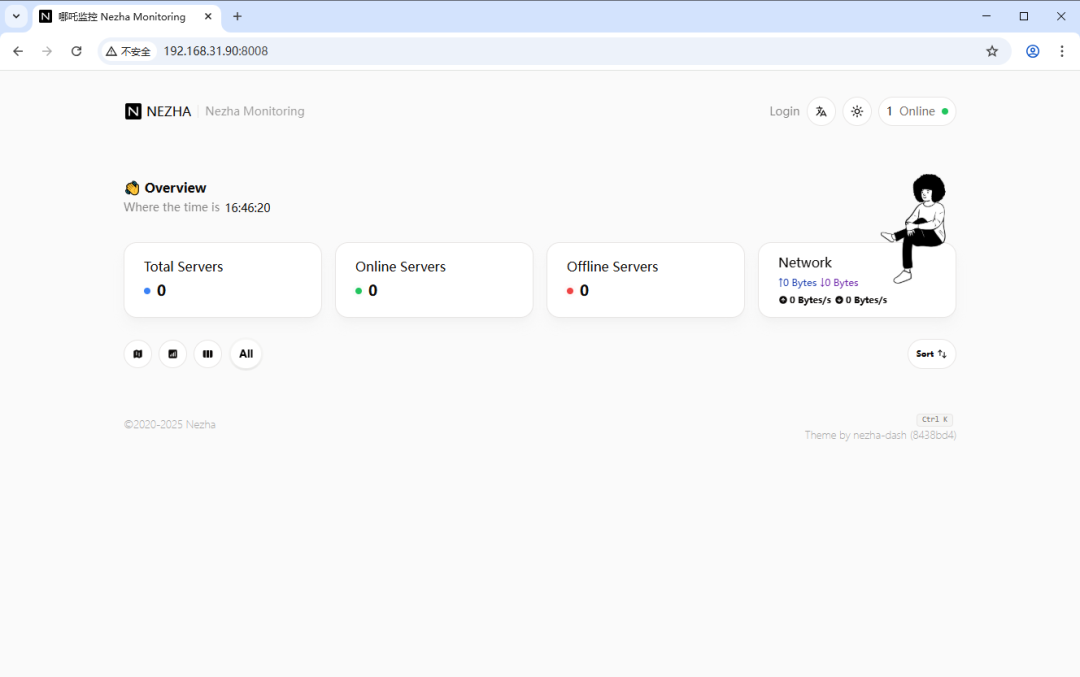This screenshot has width=1080, height=677.
Task: Bookmark this page with star icon
Action: coord(992,51)
